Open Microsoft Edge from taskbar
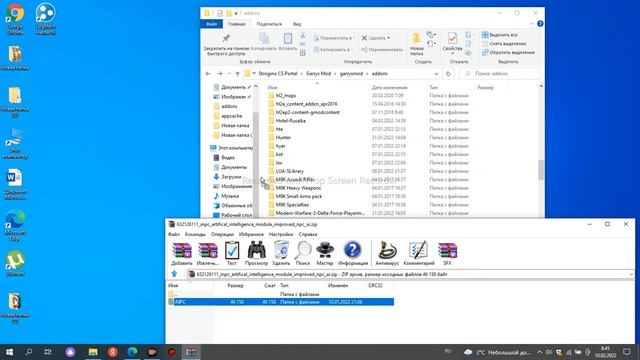This screenshot has height=360, width=640. [x=132, y=352]
